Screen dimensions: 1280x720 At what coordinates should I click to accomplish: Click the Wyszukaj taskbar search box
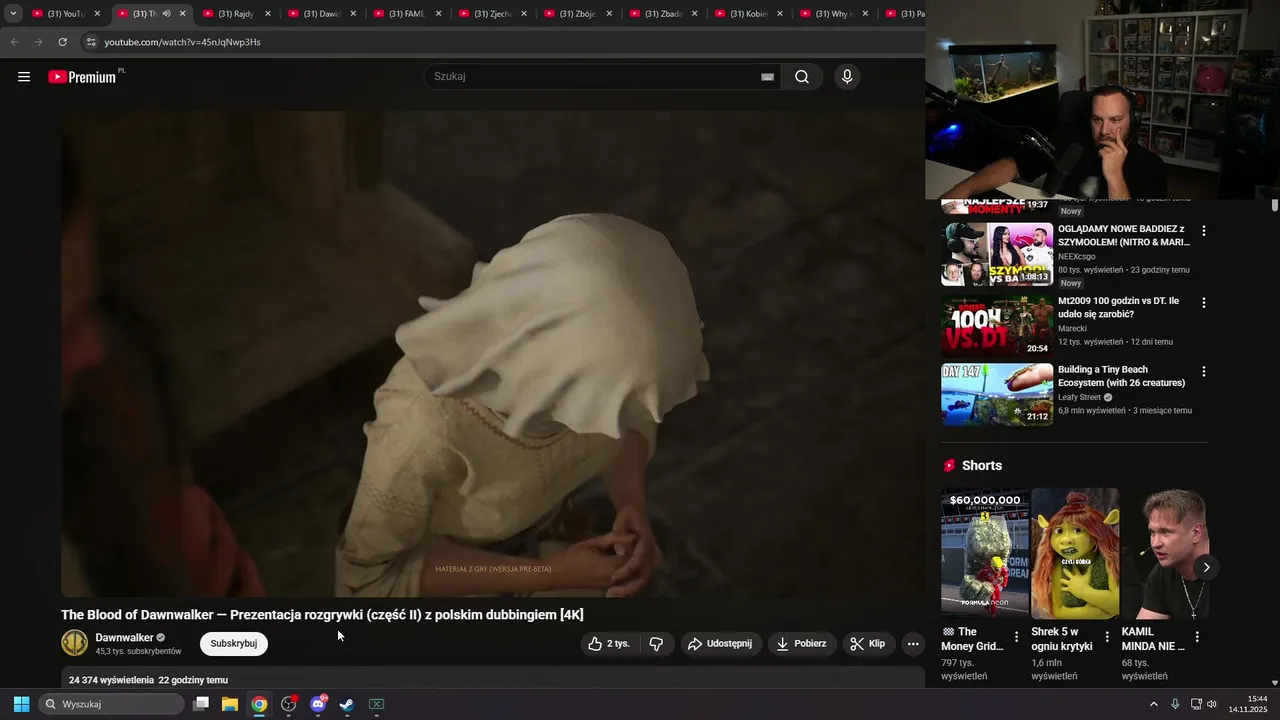pos(112,704)
